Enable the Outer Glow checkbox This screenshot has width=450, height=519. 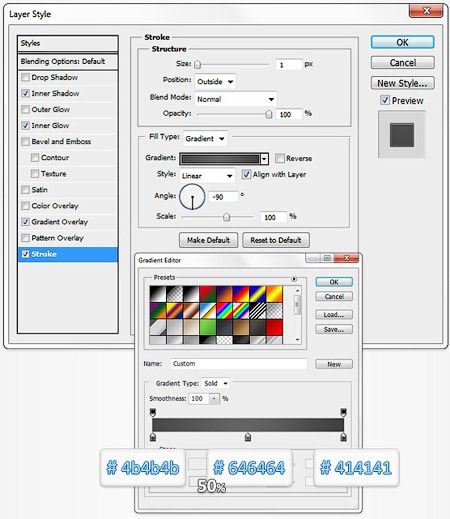[25, 109]
